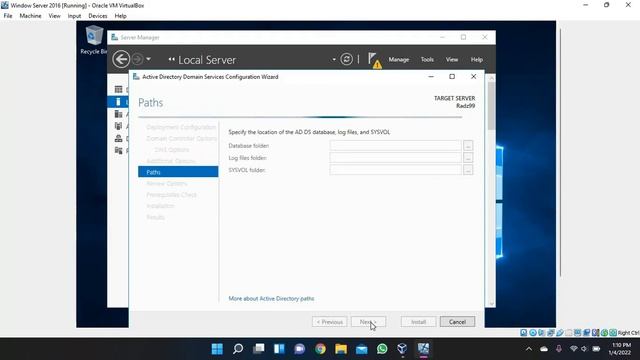
Task: Click the Next button in the wizard
Action: pyautogui.click(x=368, y=322)
